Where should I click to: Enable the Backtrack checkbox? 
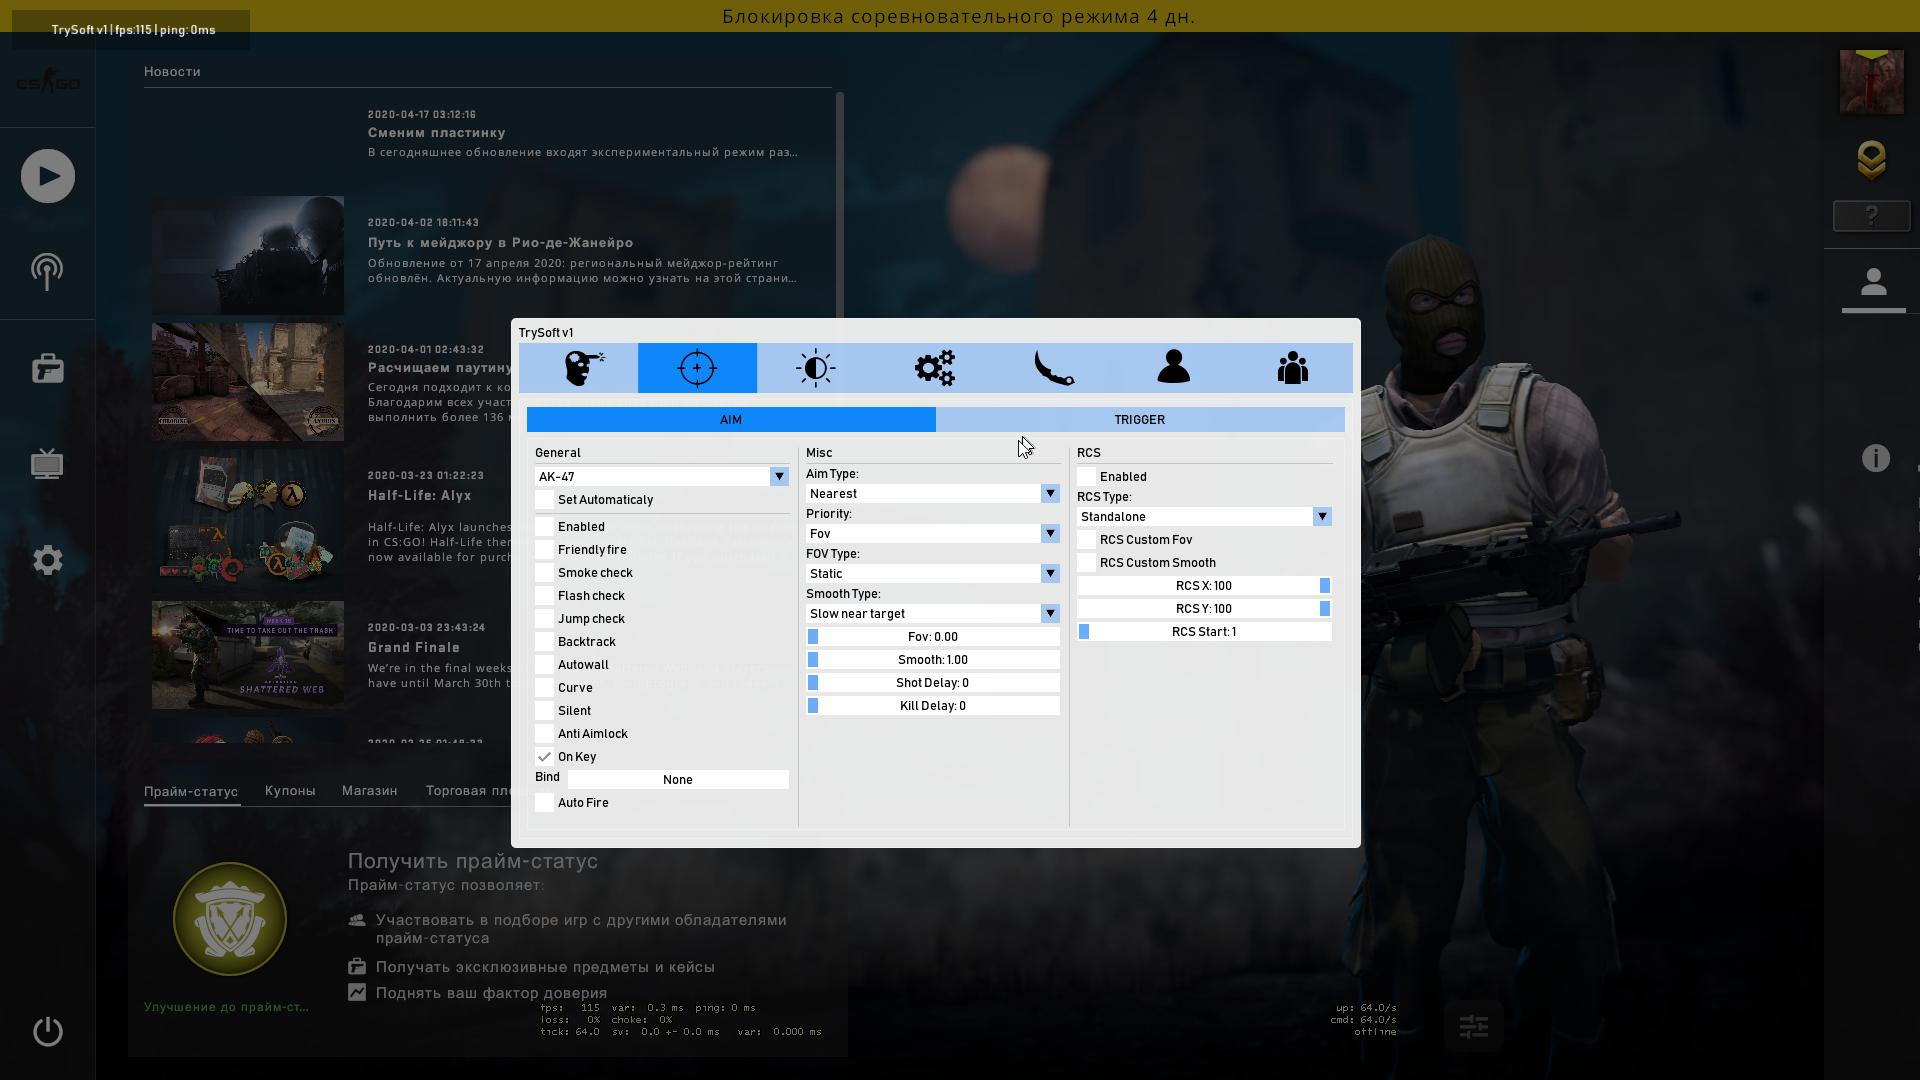(x=545, y=642)
